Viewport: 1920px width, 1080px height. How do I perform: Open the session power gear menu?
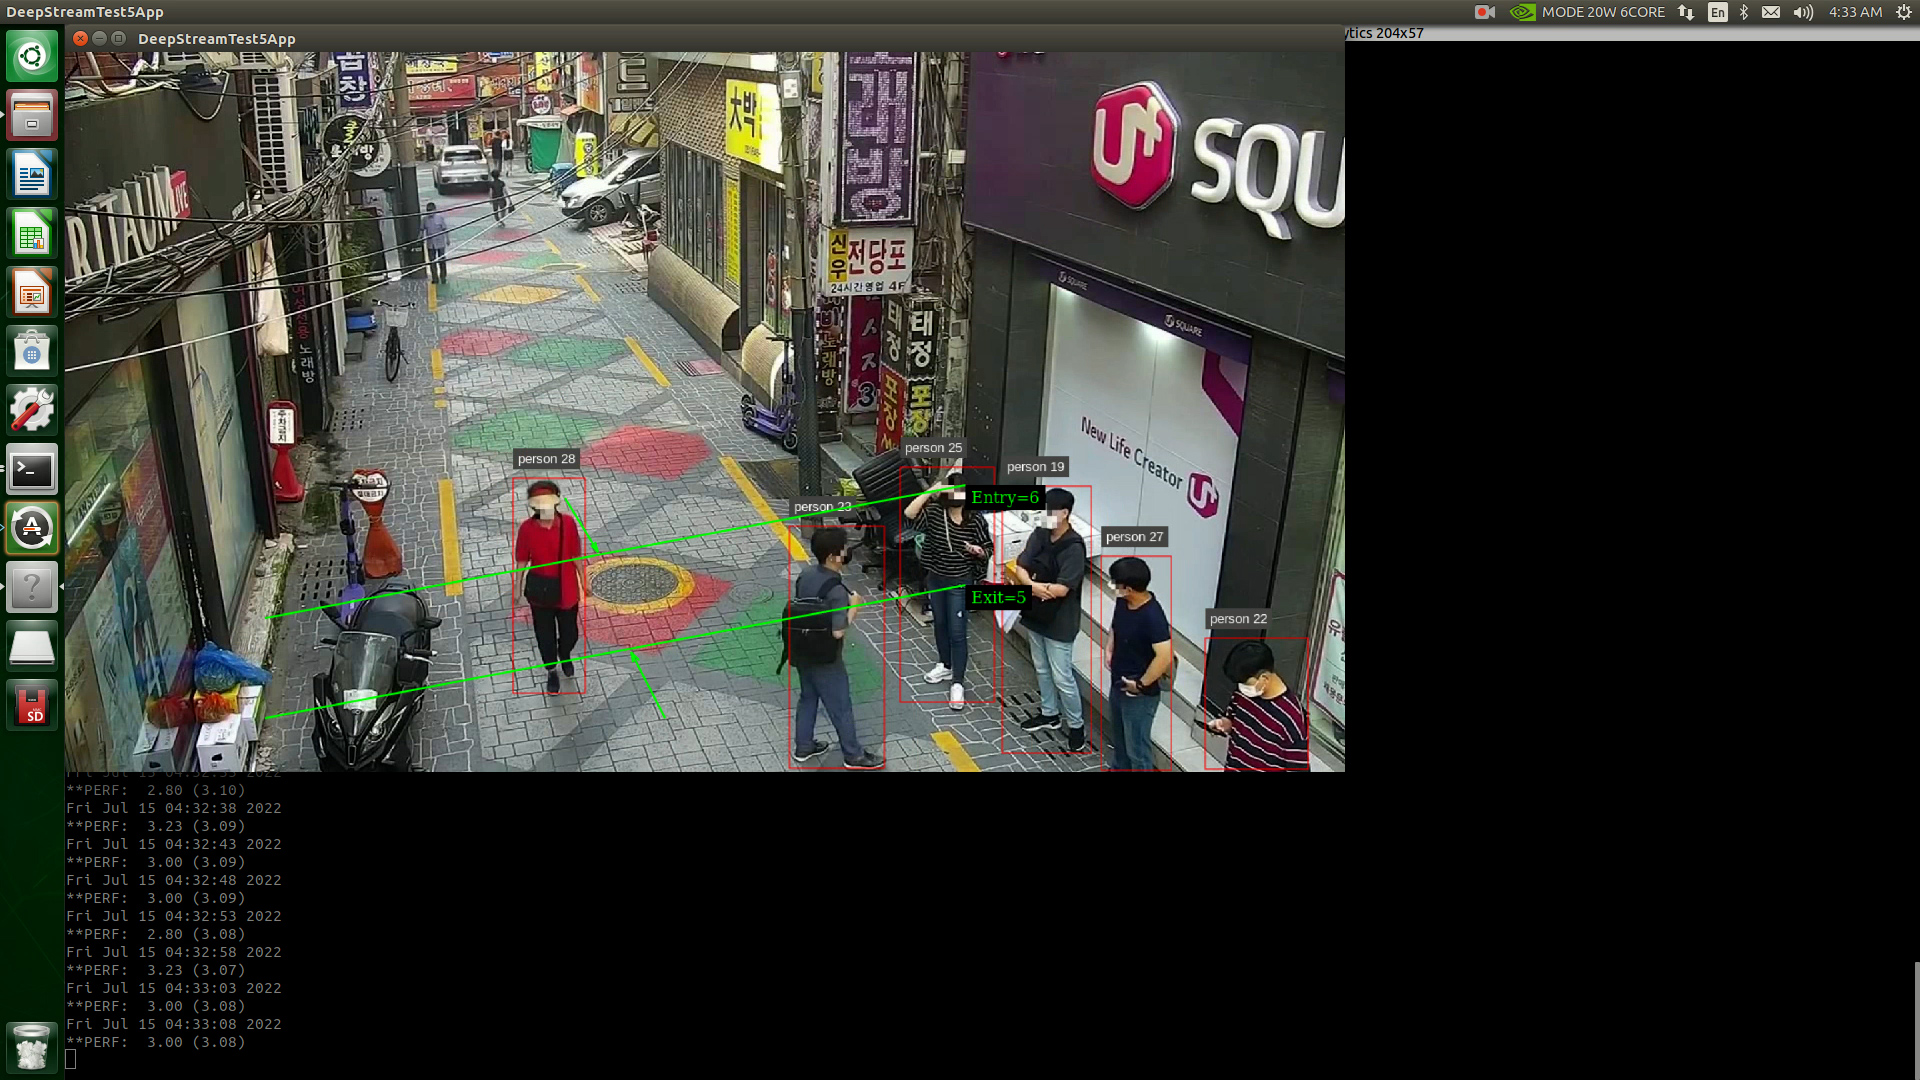[1904, 12]
